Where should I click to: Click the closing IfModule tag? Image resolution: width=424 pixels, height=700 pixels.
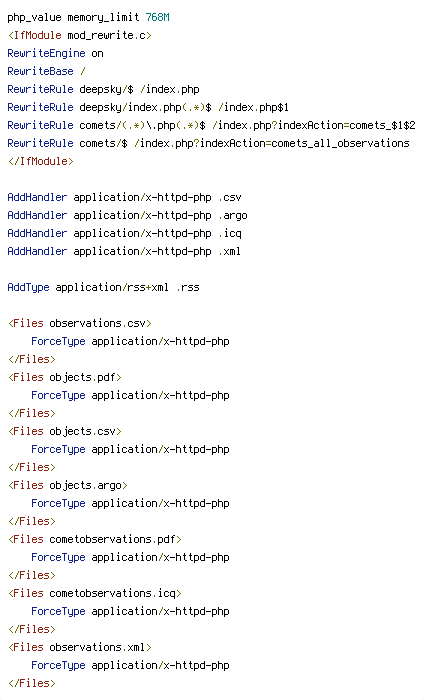[x=41, y=161]
